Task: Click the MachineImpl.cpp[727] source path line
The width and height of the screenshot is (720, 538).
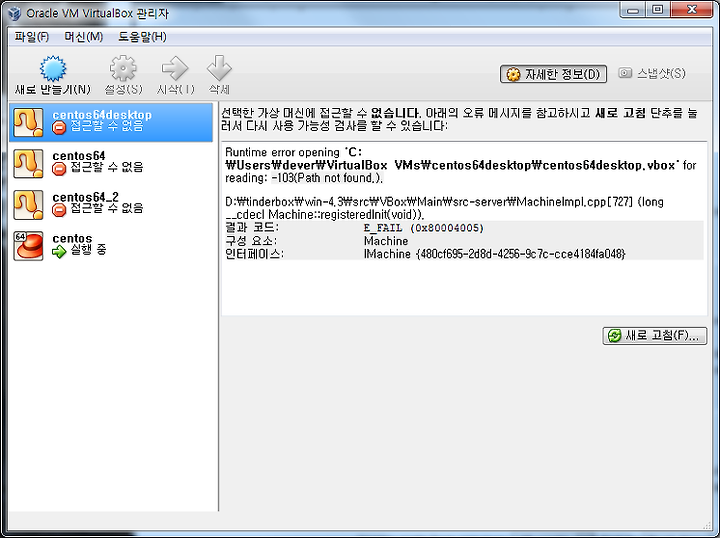Action: click(444, 202)
